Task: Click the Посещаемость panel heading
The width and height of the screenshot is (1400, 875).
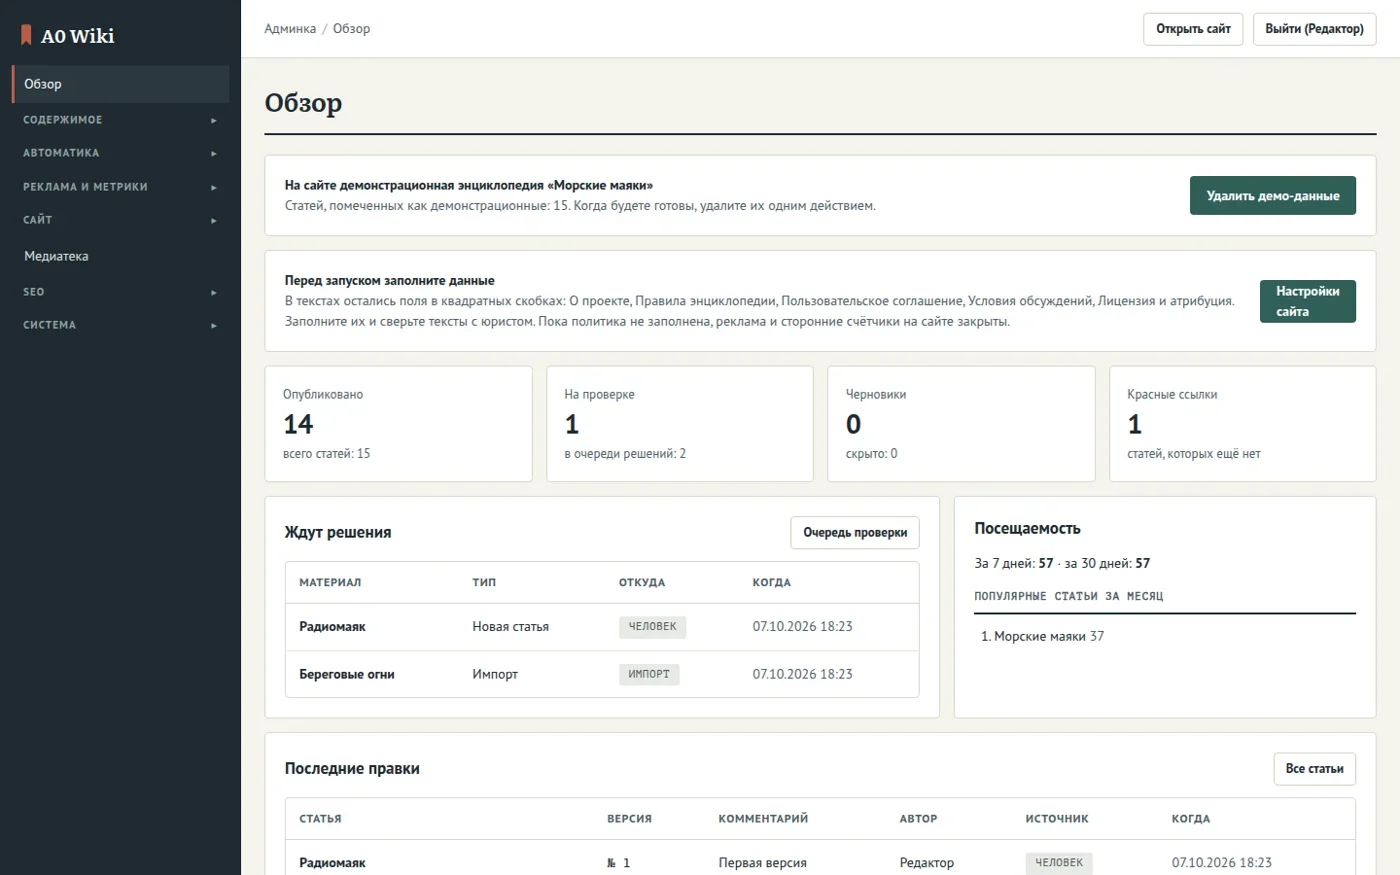Action: [x=1027, y=529]
